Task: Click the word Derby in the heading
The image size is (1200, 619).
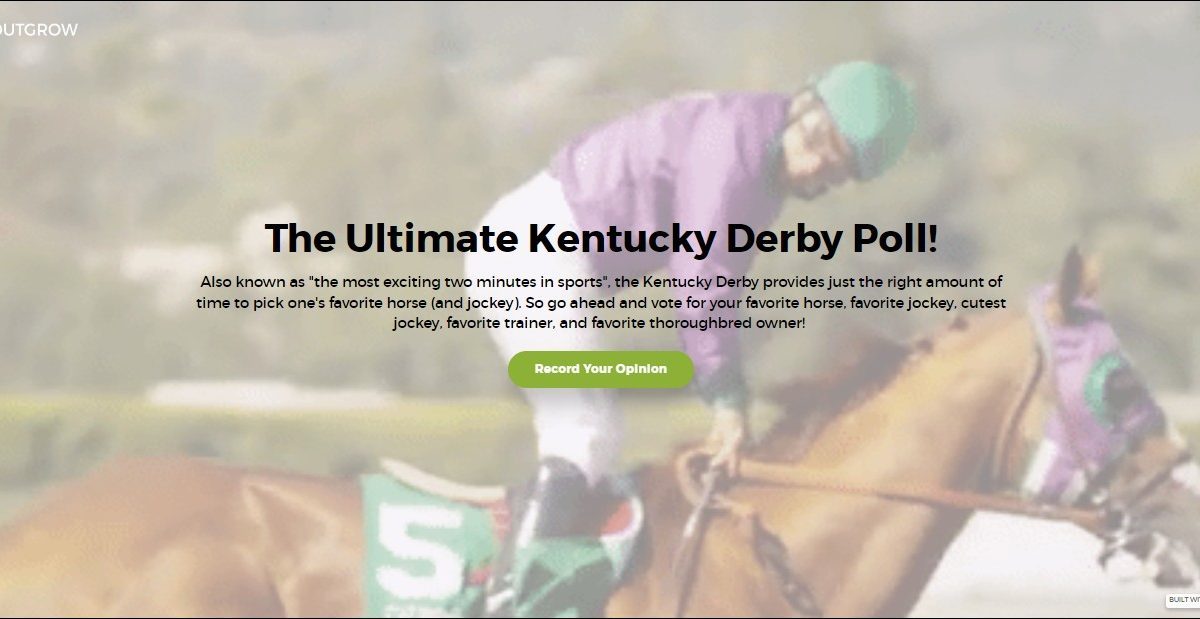Action: click(765, 239)
